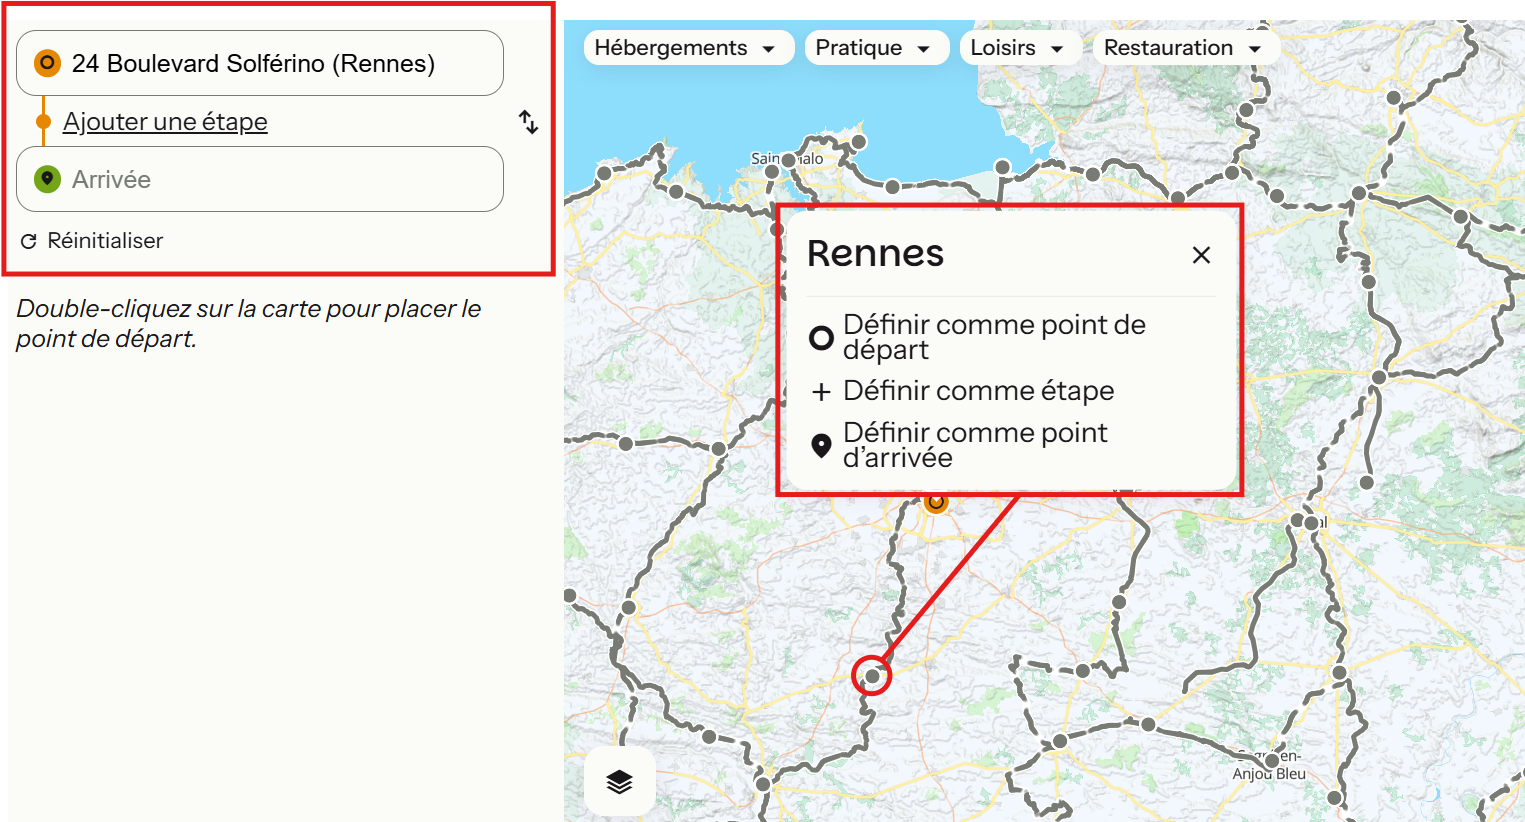Open the Restauration dropdown menu

1183,48
